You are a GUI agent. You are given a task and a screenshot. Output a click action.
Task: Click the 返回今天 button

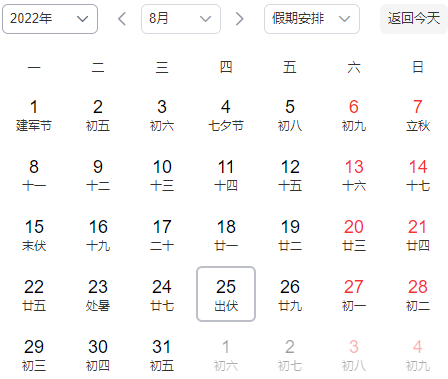[x=414, y=19]
